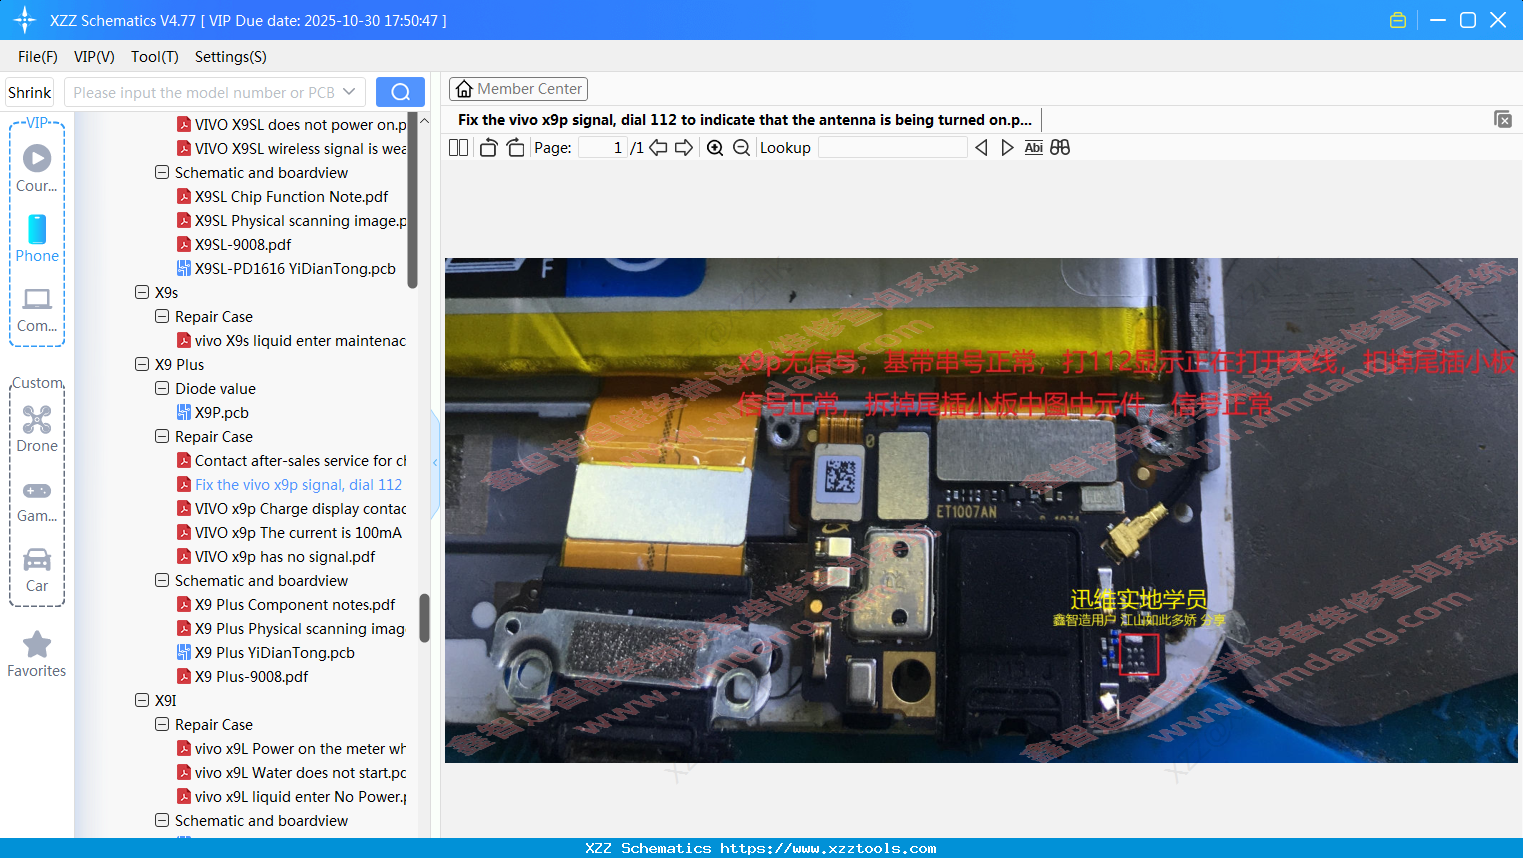The width and height of the screenshot is (1523, 858).
Task: Click the Shrink button
Action: pyautogui.click(x=29, y=92)
